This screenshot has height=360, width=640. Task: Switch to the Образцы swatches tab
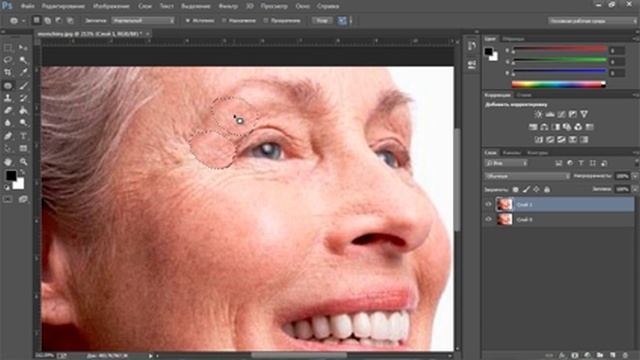(513, 39)
